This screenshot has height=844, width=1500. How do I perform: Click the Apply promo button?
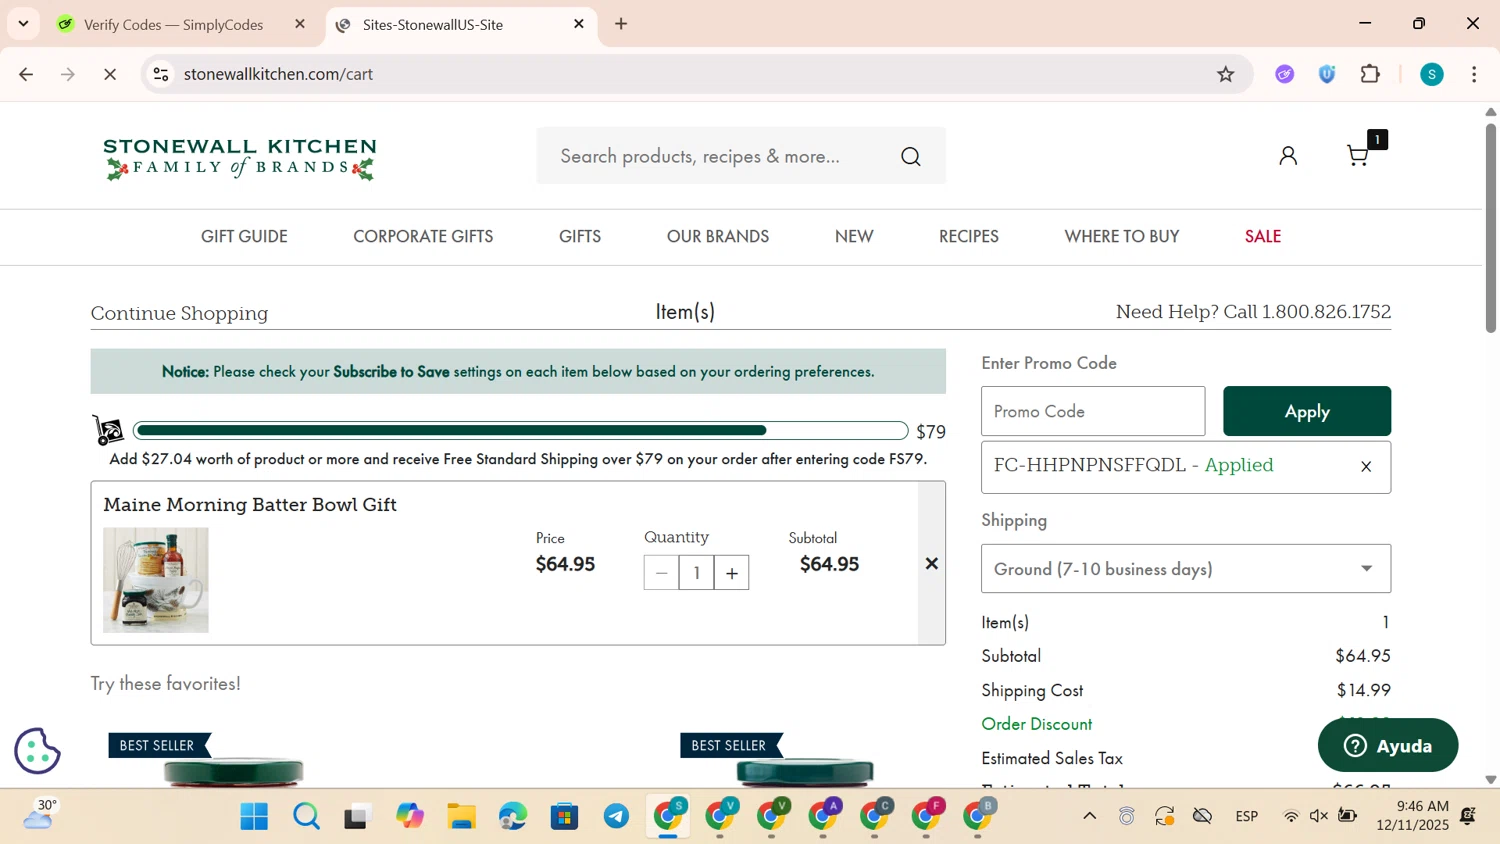coord(1307,411)
